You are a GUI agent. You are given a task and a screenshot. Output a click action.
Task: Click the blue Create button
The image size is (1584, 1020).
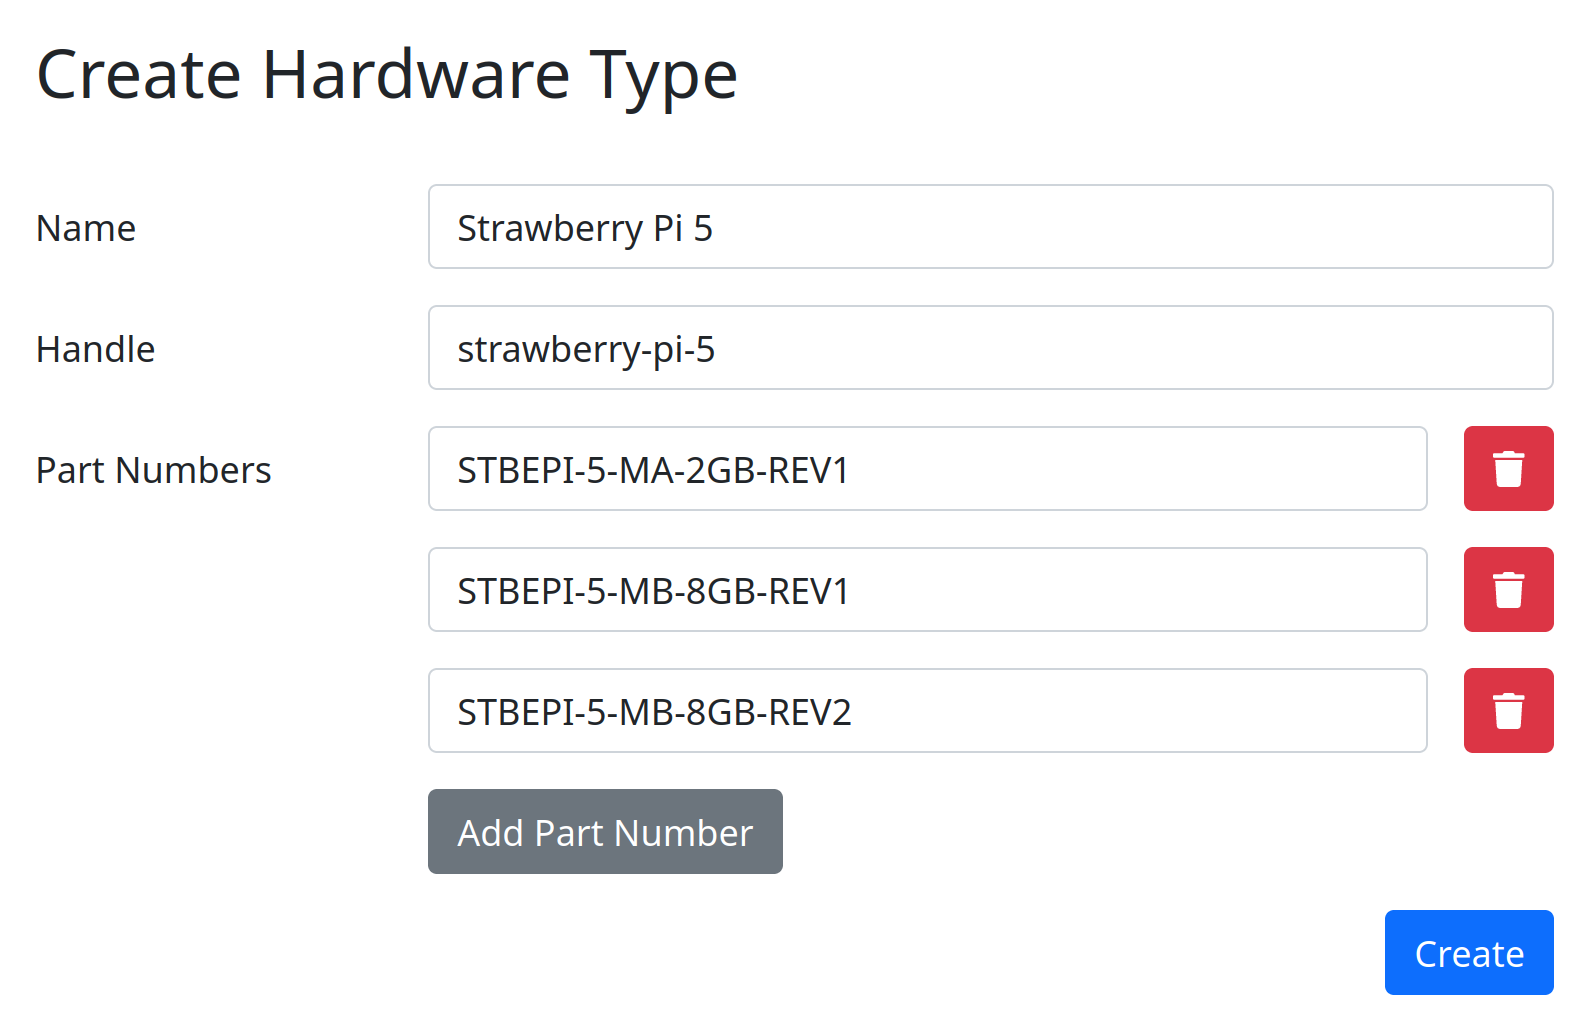click(1468, 952)
